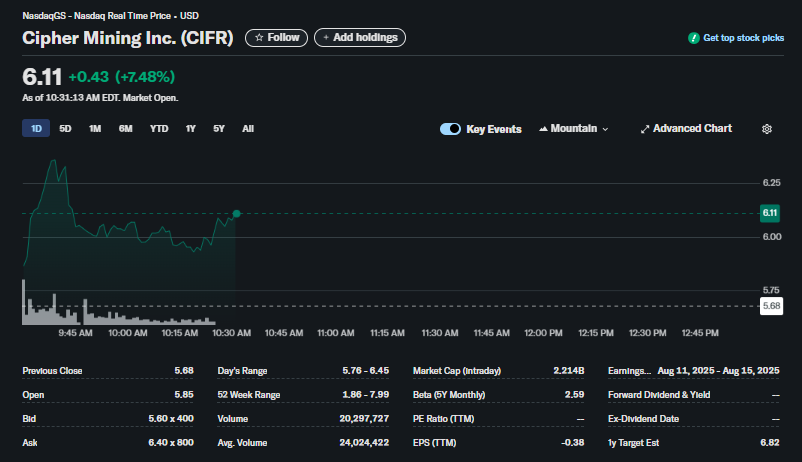Screen dimensions: 802x462
Task: Click PE Ratio (TTM) label
Action: pyautogui.click(x=443, y=419)
